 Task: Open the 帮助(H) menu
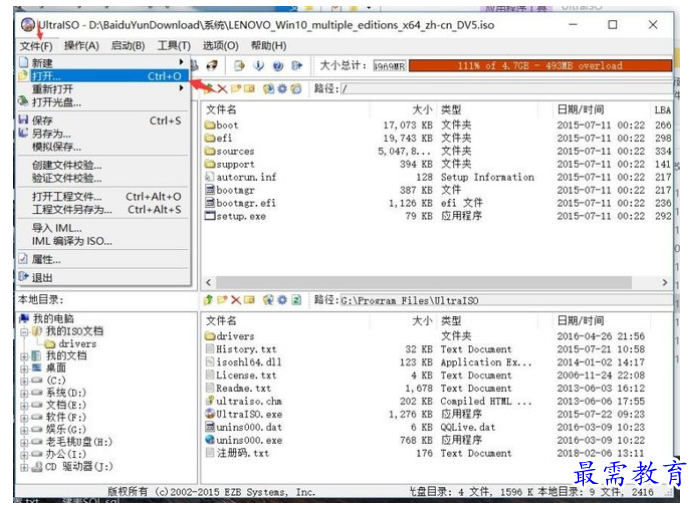[x=269, y=46]
